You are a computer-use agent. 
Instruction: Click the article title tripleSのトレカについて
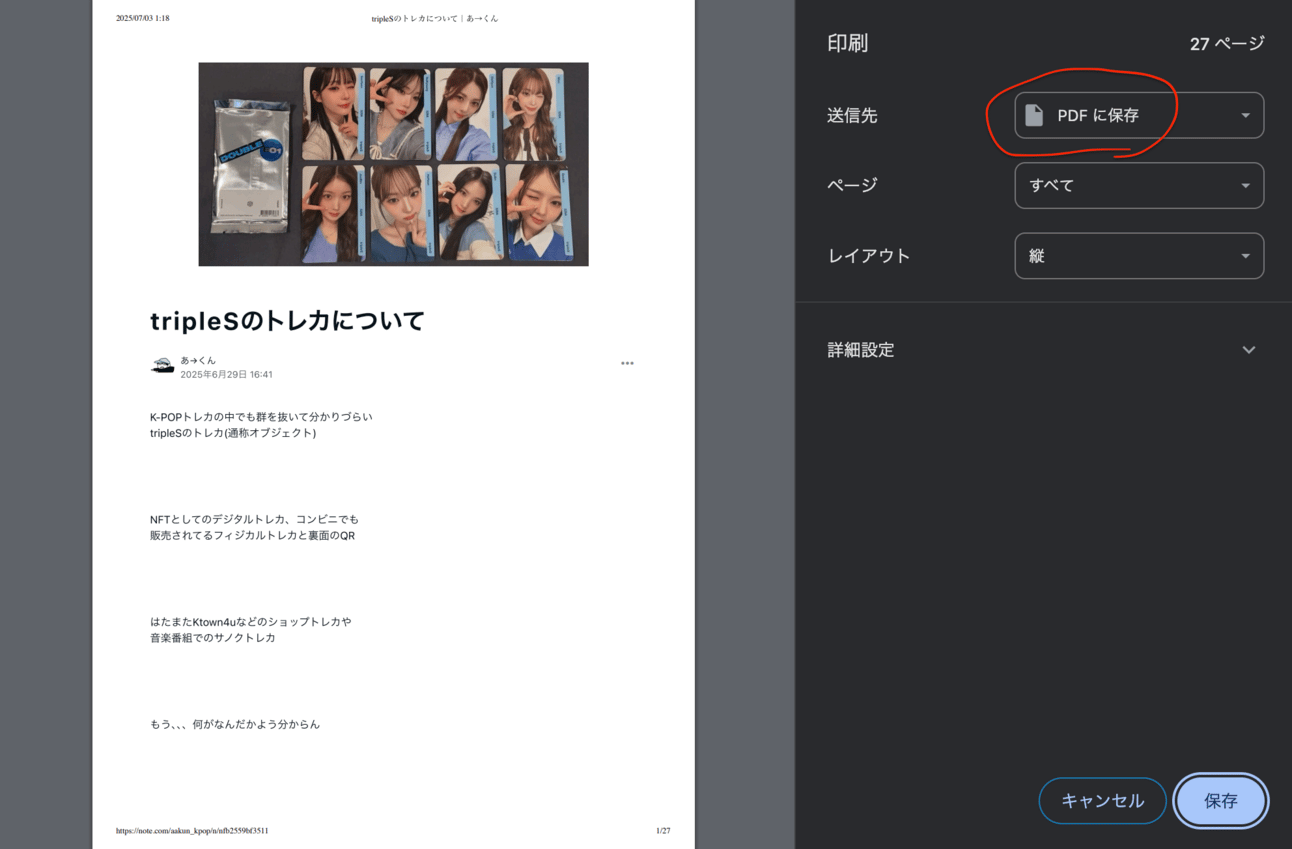[x=287, y=320]
